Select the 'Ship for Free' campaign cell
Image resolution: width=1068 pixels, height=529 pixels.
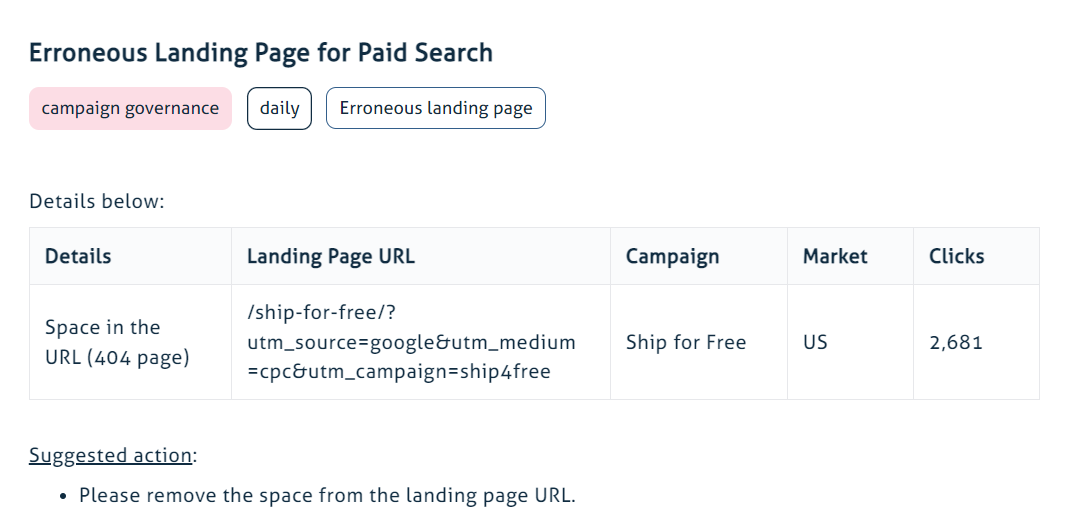pyautogui.click(x=686, y=342)
